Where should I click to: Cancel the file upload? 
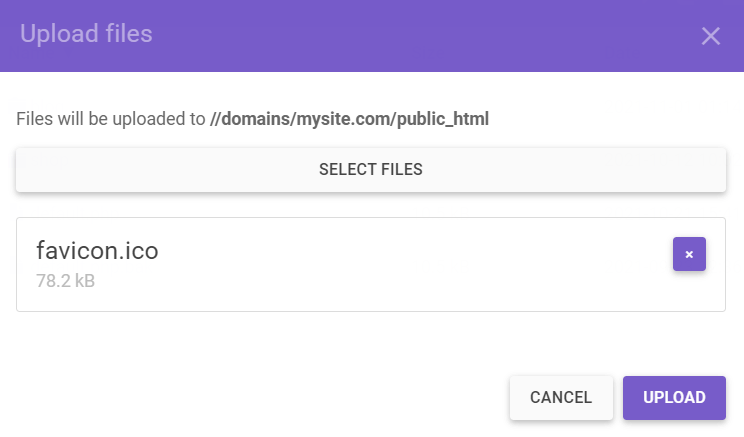point(561,397)
